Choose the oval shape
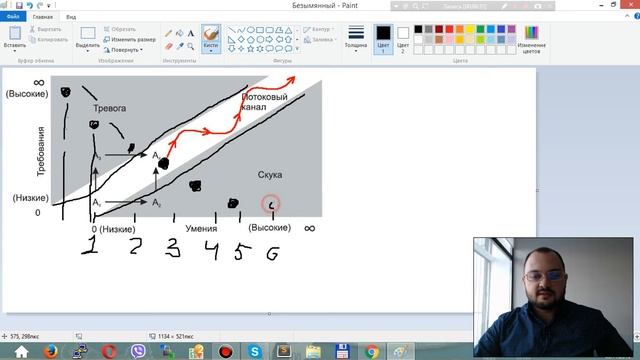This screenshot has height=360, width=640. point(251,30)
